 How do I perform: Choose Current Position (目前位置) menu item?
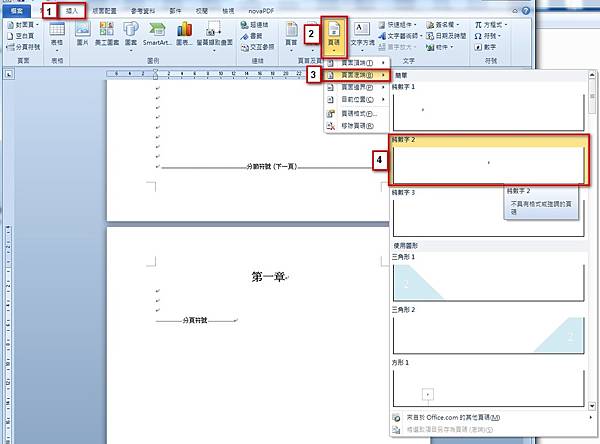click(357, 100)
